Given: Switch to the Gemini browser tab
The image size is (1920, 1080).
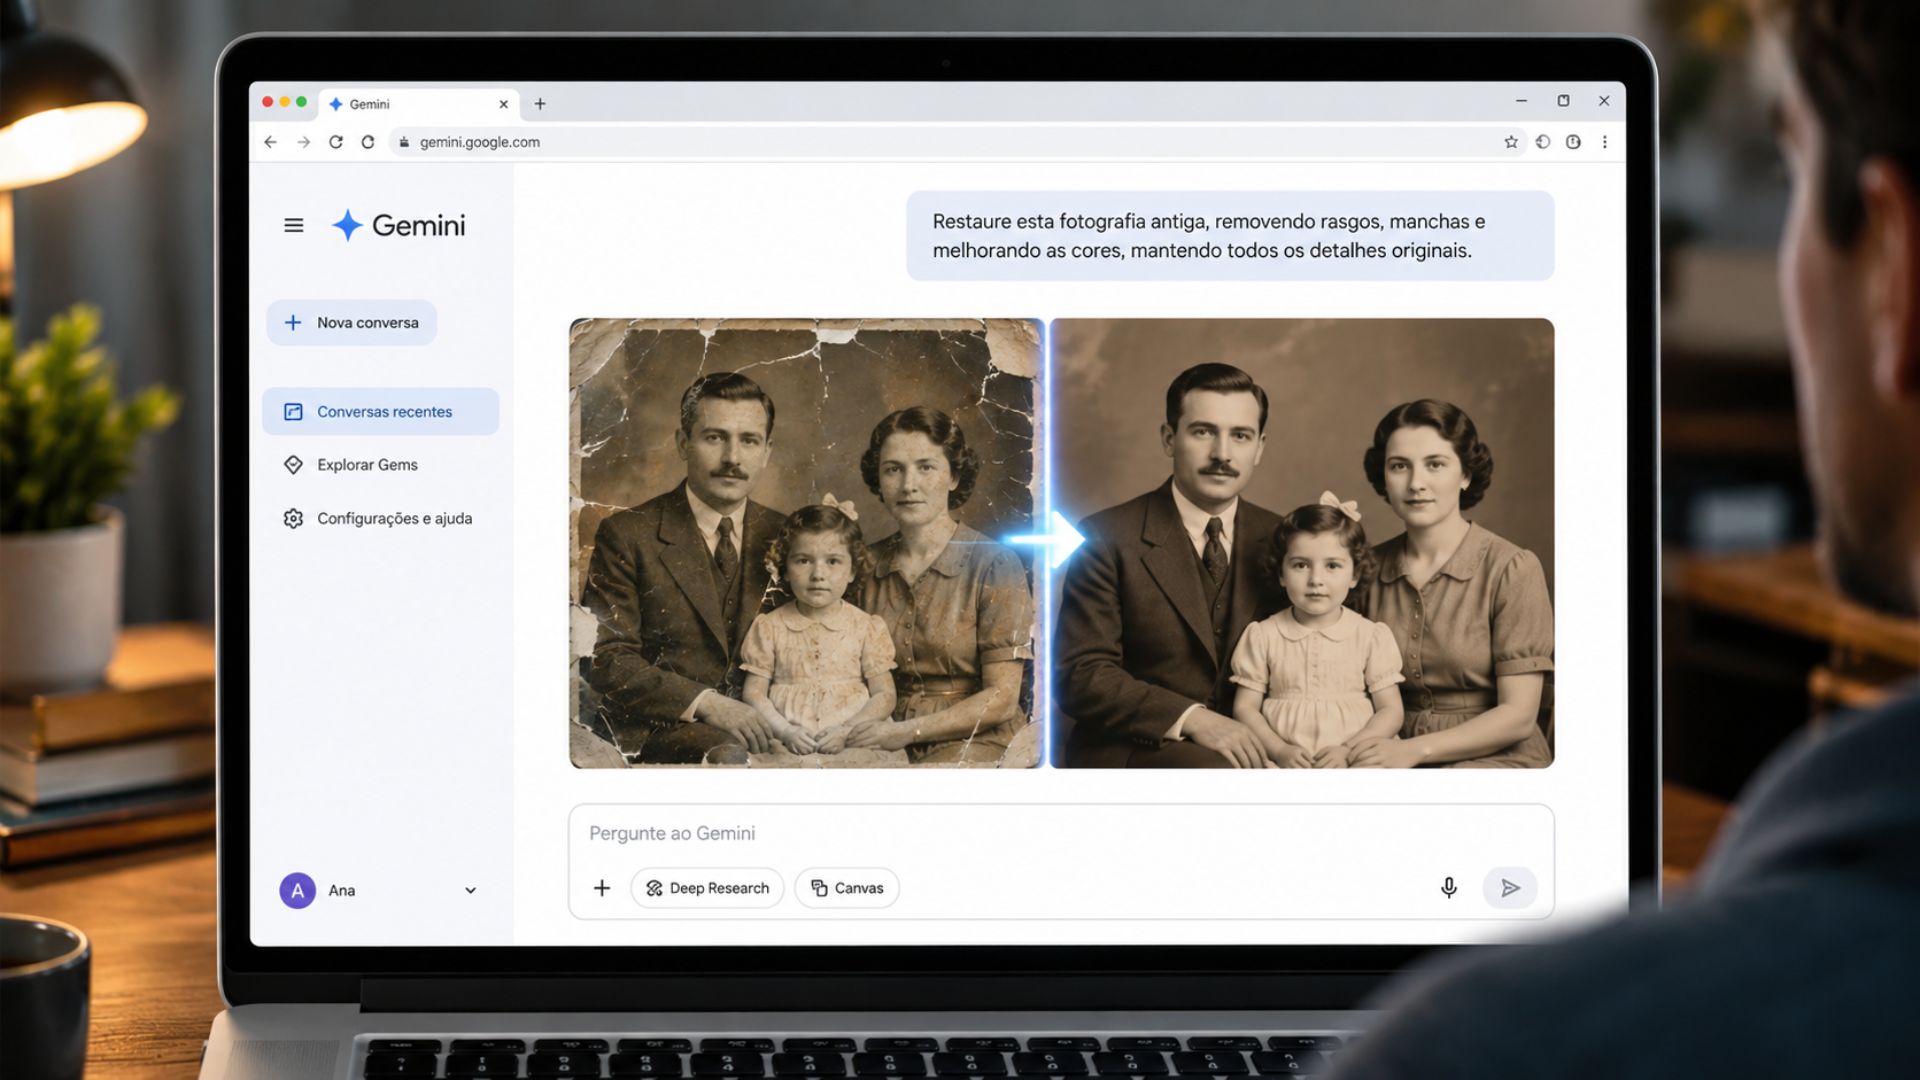Looking at the screenshot, I should (x=418, y=104).
